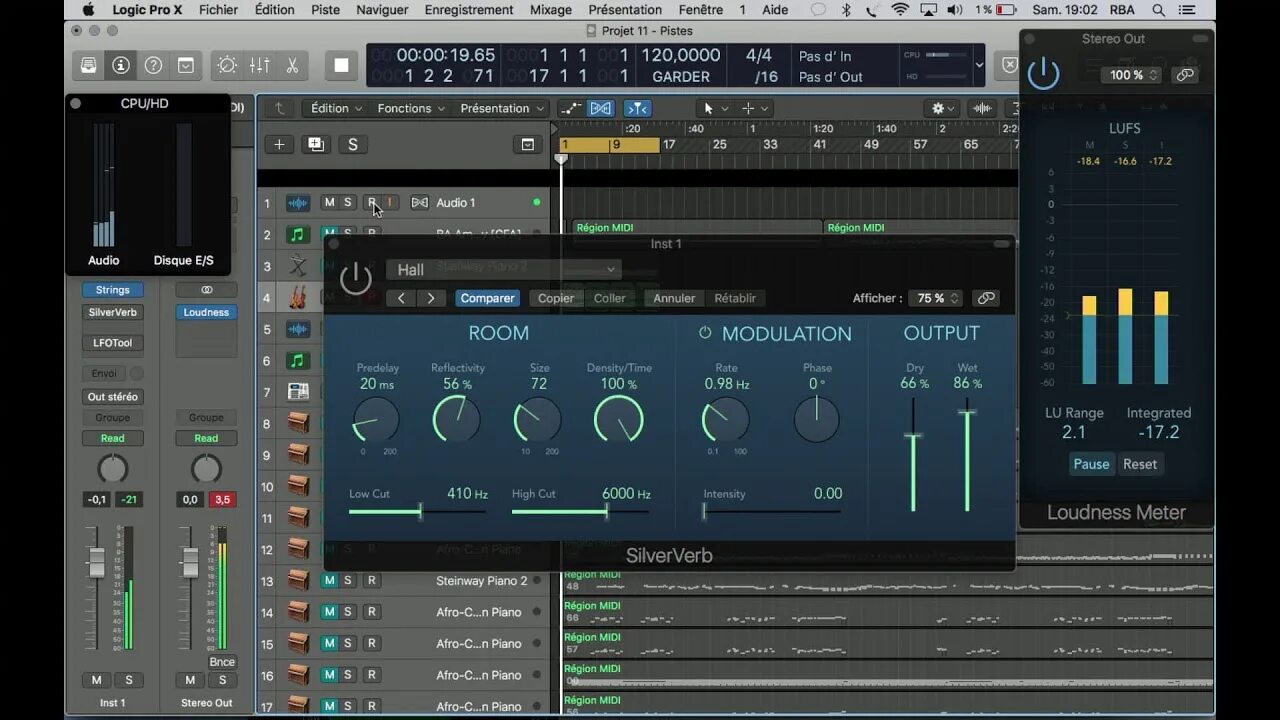1280x720 pixels.
Task: Toggle the automation curve icon
Action: [570, 108]
